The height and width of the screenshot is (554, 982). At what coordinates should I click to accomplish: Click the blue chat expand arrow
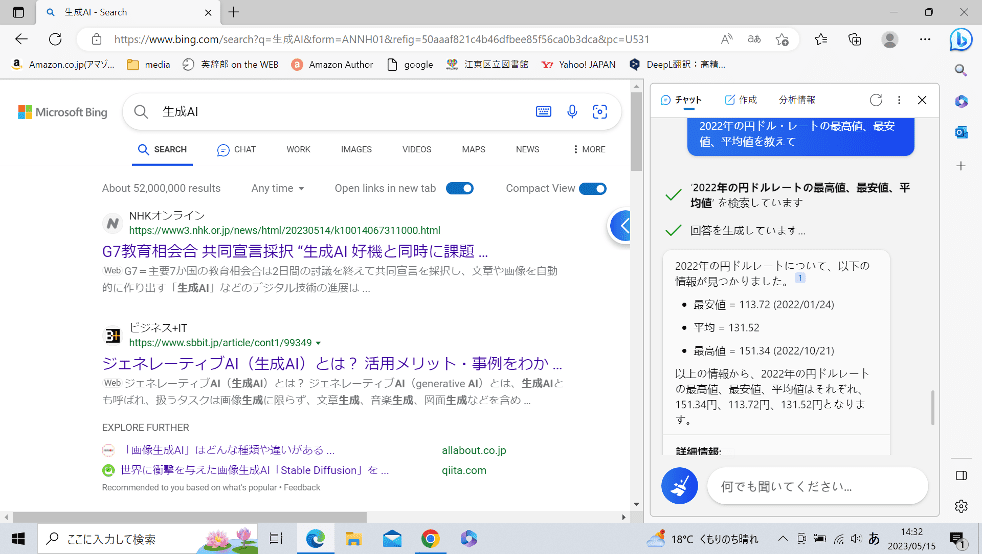[x=621, y=226]
